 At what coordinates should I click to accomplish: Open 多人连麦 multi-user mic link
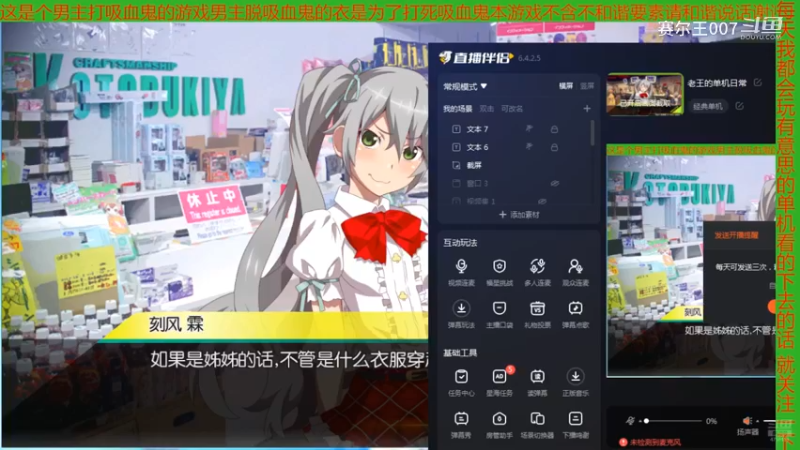pos(537,272)
